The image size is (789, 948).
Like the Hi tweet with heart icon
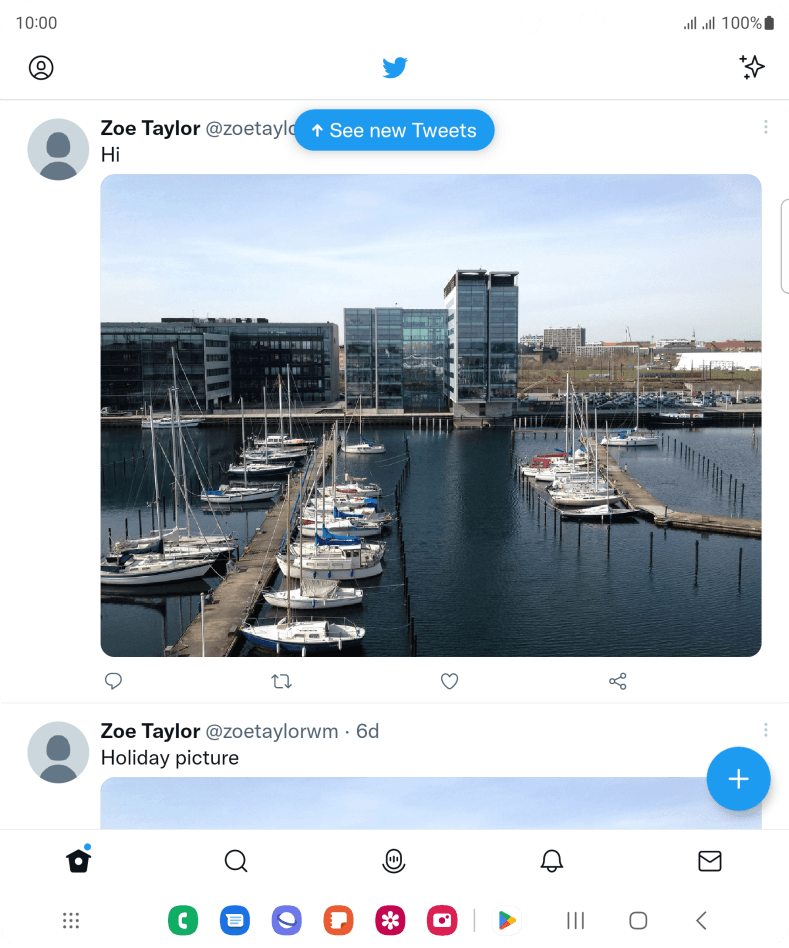click(449, 681)
